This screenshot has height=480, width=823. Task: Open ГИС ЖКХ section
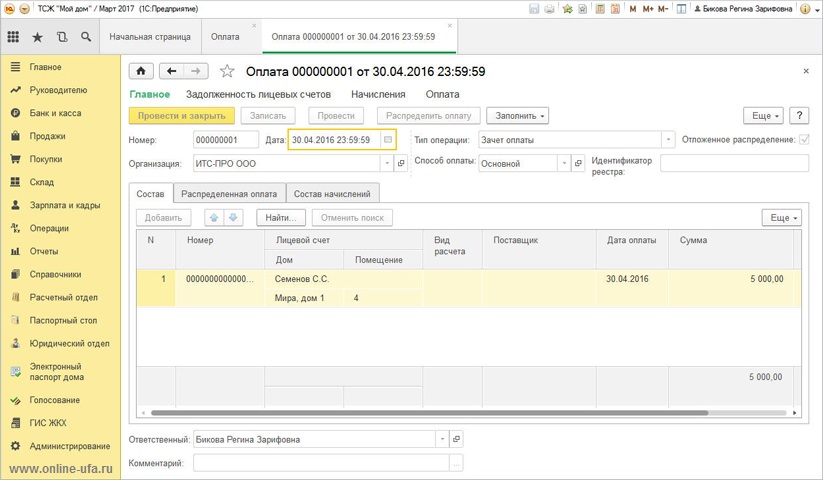click(48, 423)
